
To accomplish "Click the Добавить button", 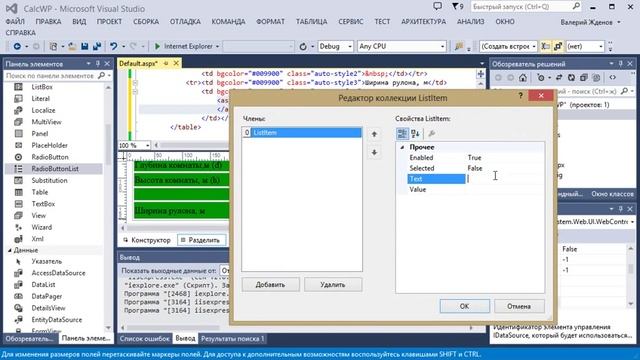I will point(270,285).
